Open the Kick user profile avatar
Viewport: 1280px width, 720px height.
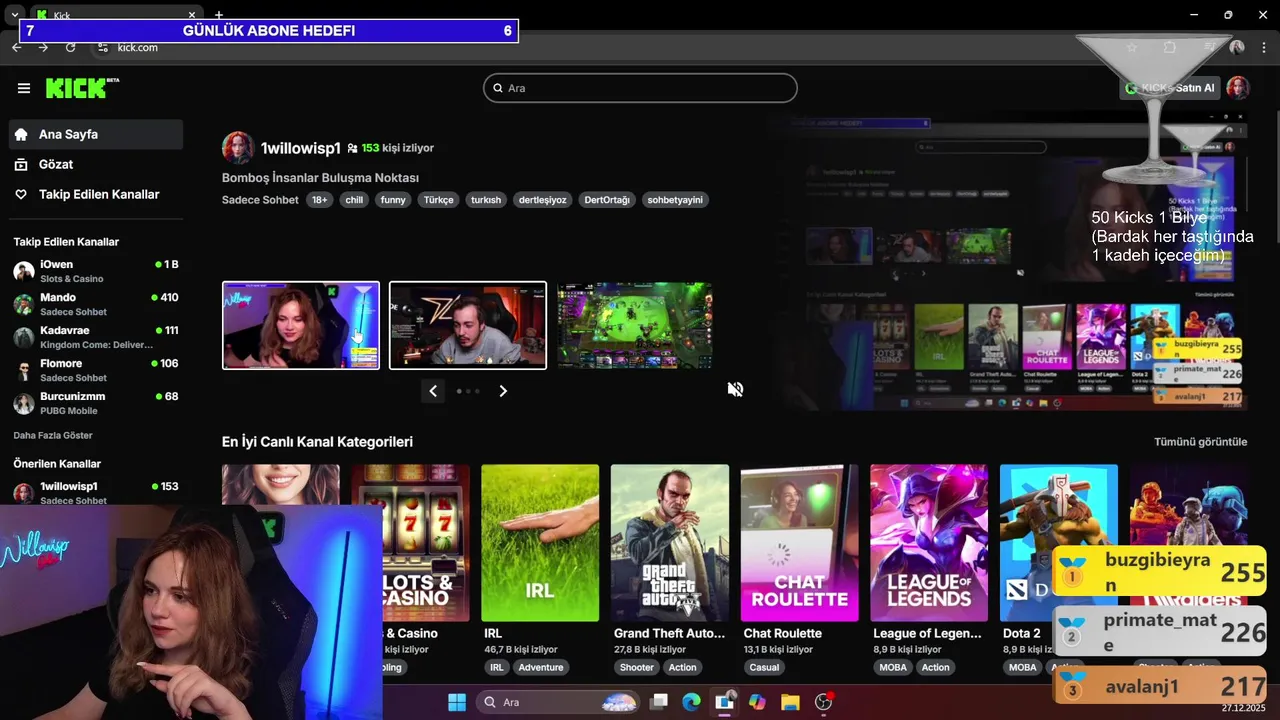pos(1239,88)
